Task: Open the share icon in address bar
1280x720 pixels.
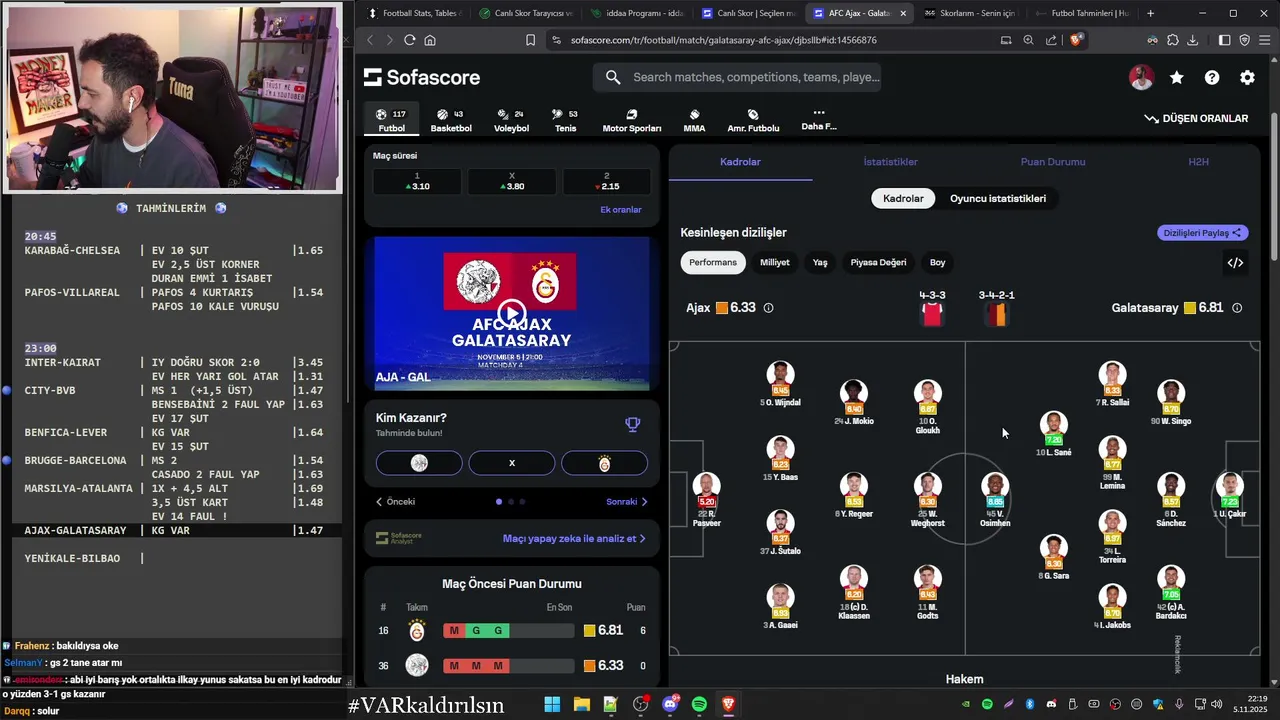Action: coord(1051,40)
